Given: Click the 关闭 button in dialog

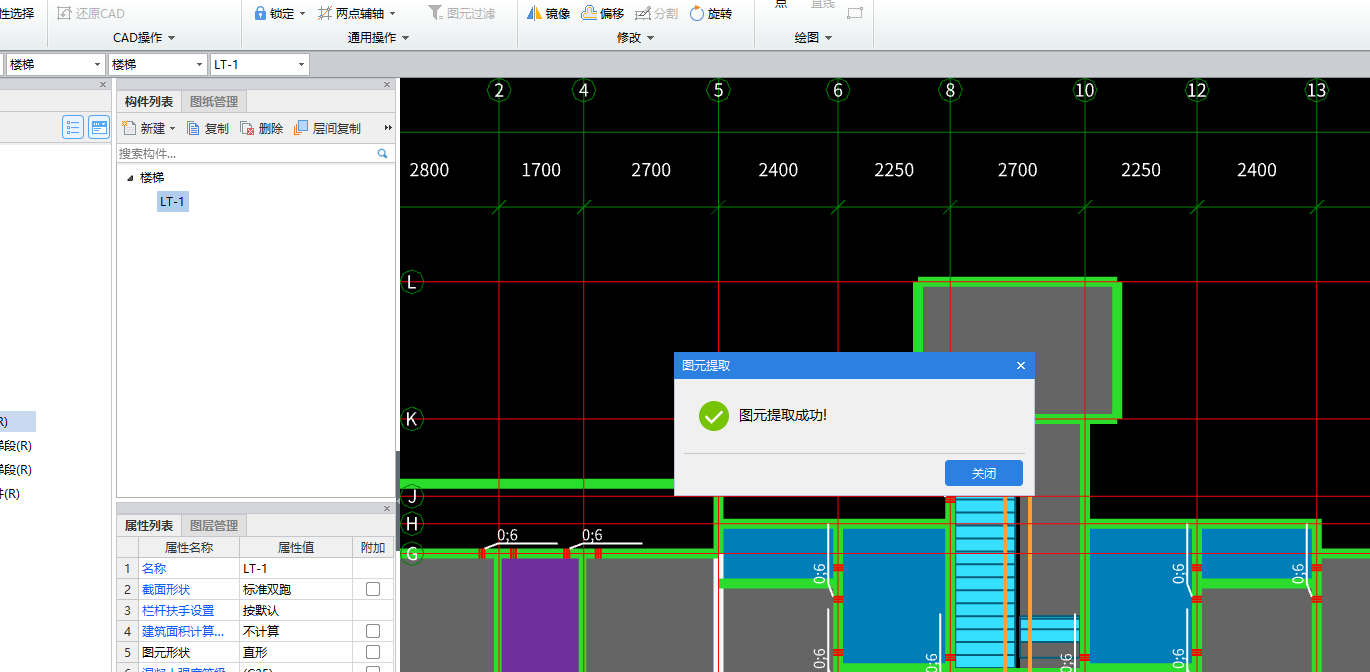Looking at the screenshot, I should point(983,473).
